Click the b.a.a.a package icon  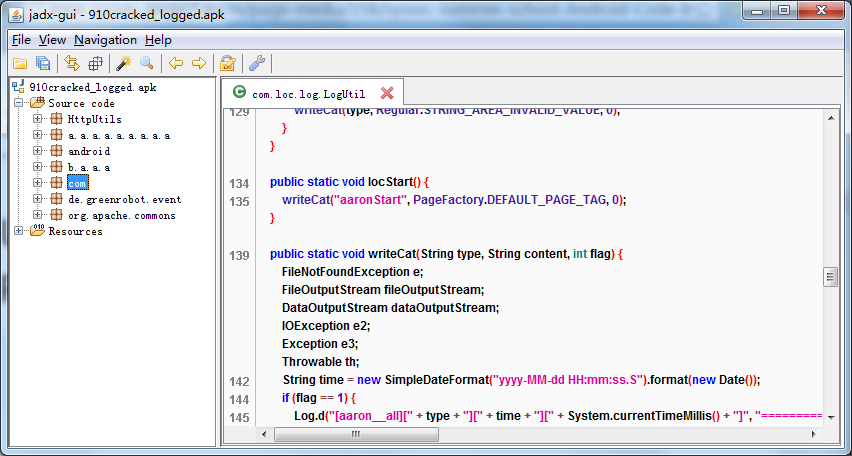point(57,167)
